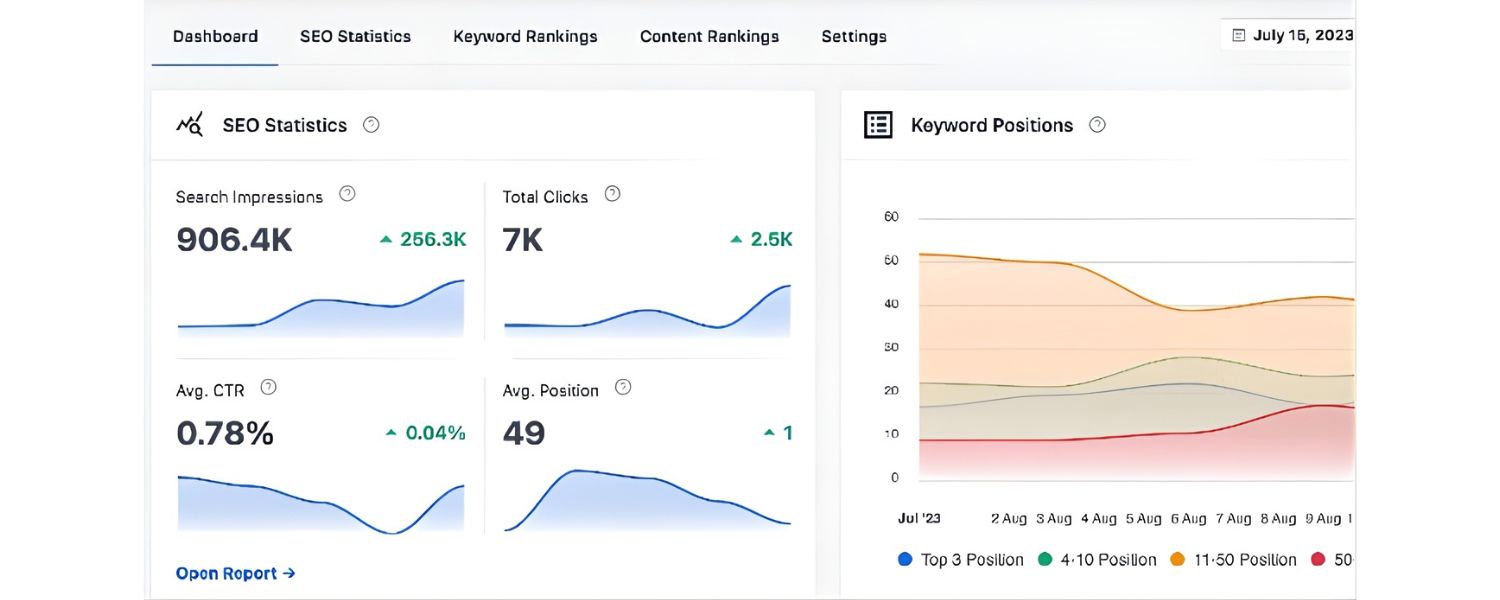Open the calendar icon beside July 15, 2023
Screen dimensions: 1500x600
click(x=1237, y=33)
